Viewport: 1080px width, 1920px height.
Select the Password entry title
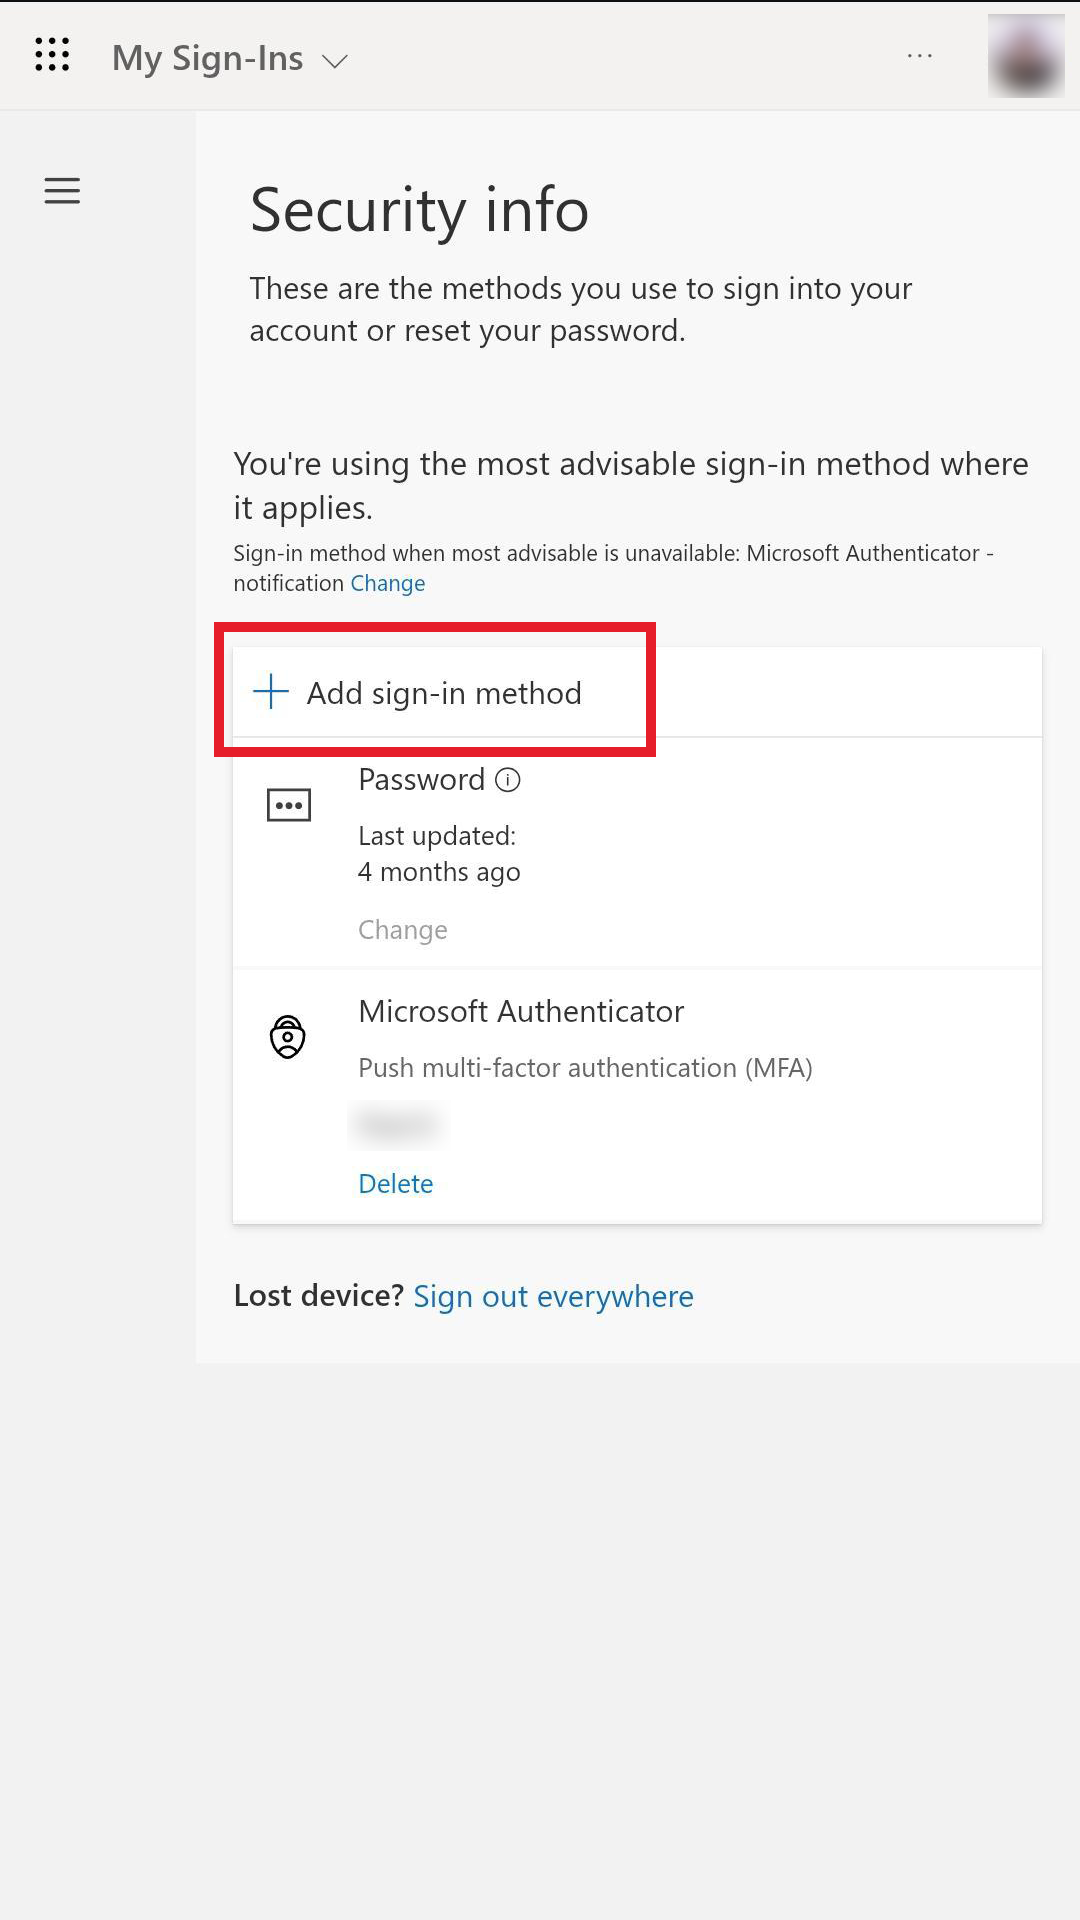[x=421, y=780]
